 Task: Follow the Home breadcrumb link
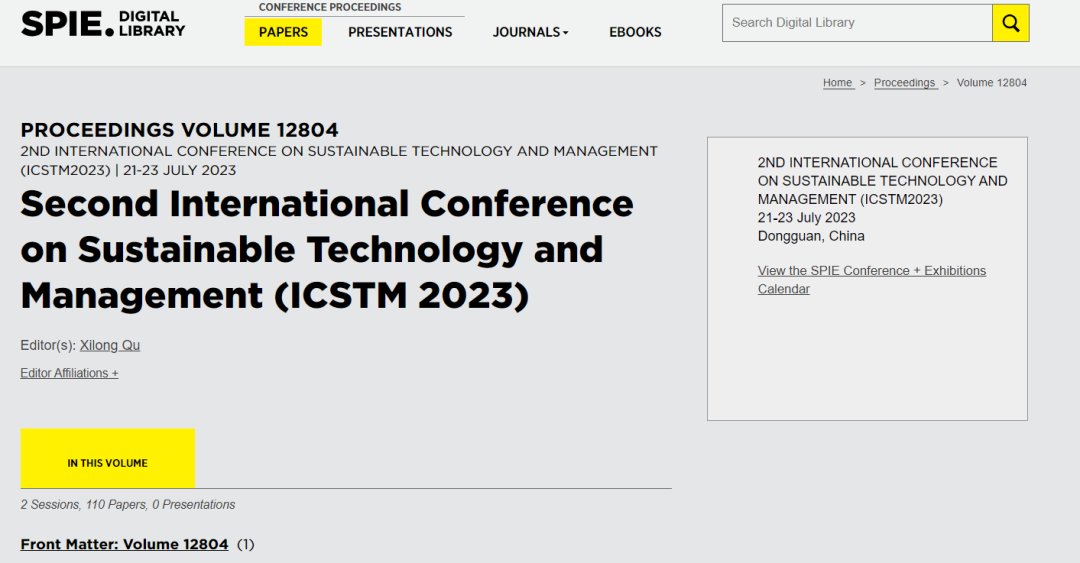point(838,83)
